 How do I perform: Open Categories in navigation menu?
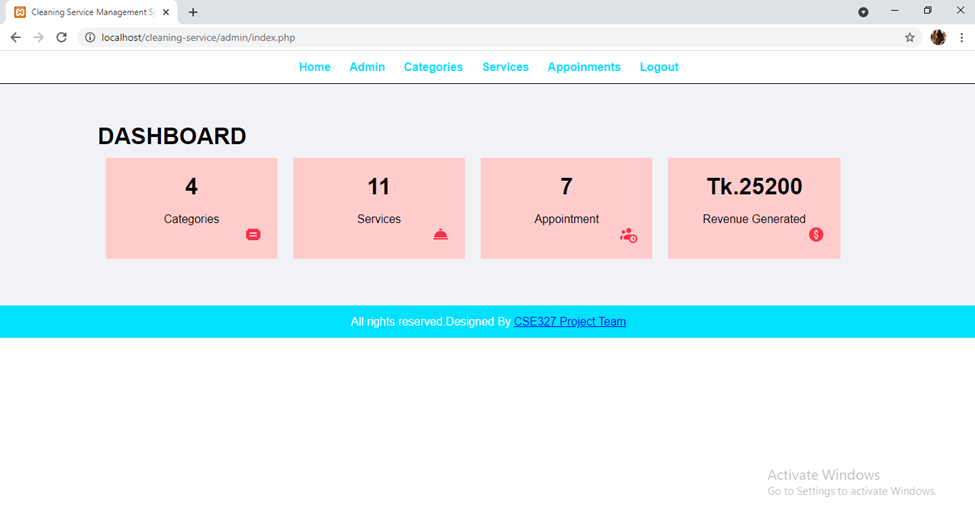pos(433,67)
